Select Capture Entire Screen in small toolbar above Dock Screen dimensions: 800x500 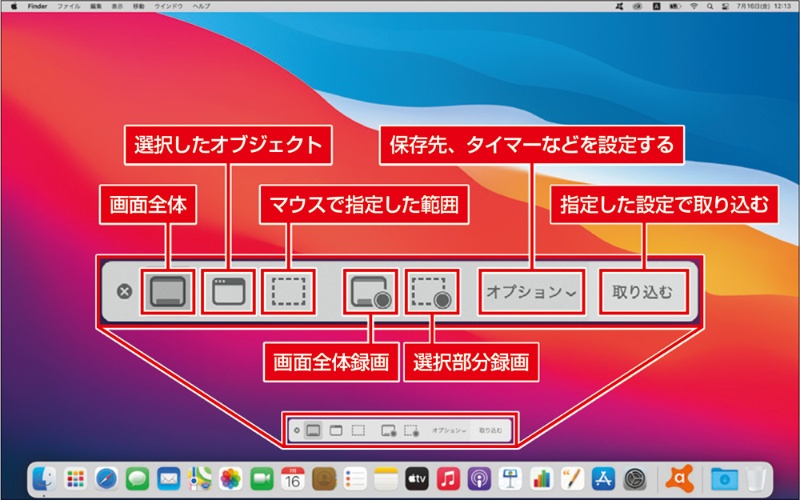coord(313,431)
